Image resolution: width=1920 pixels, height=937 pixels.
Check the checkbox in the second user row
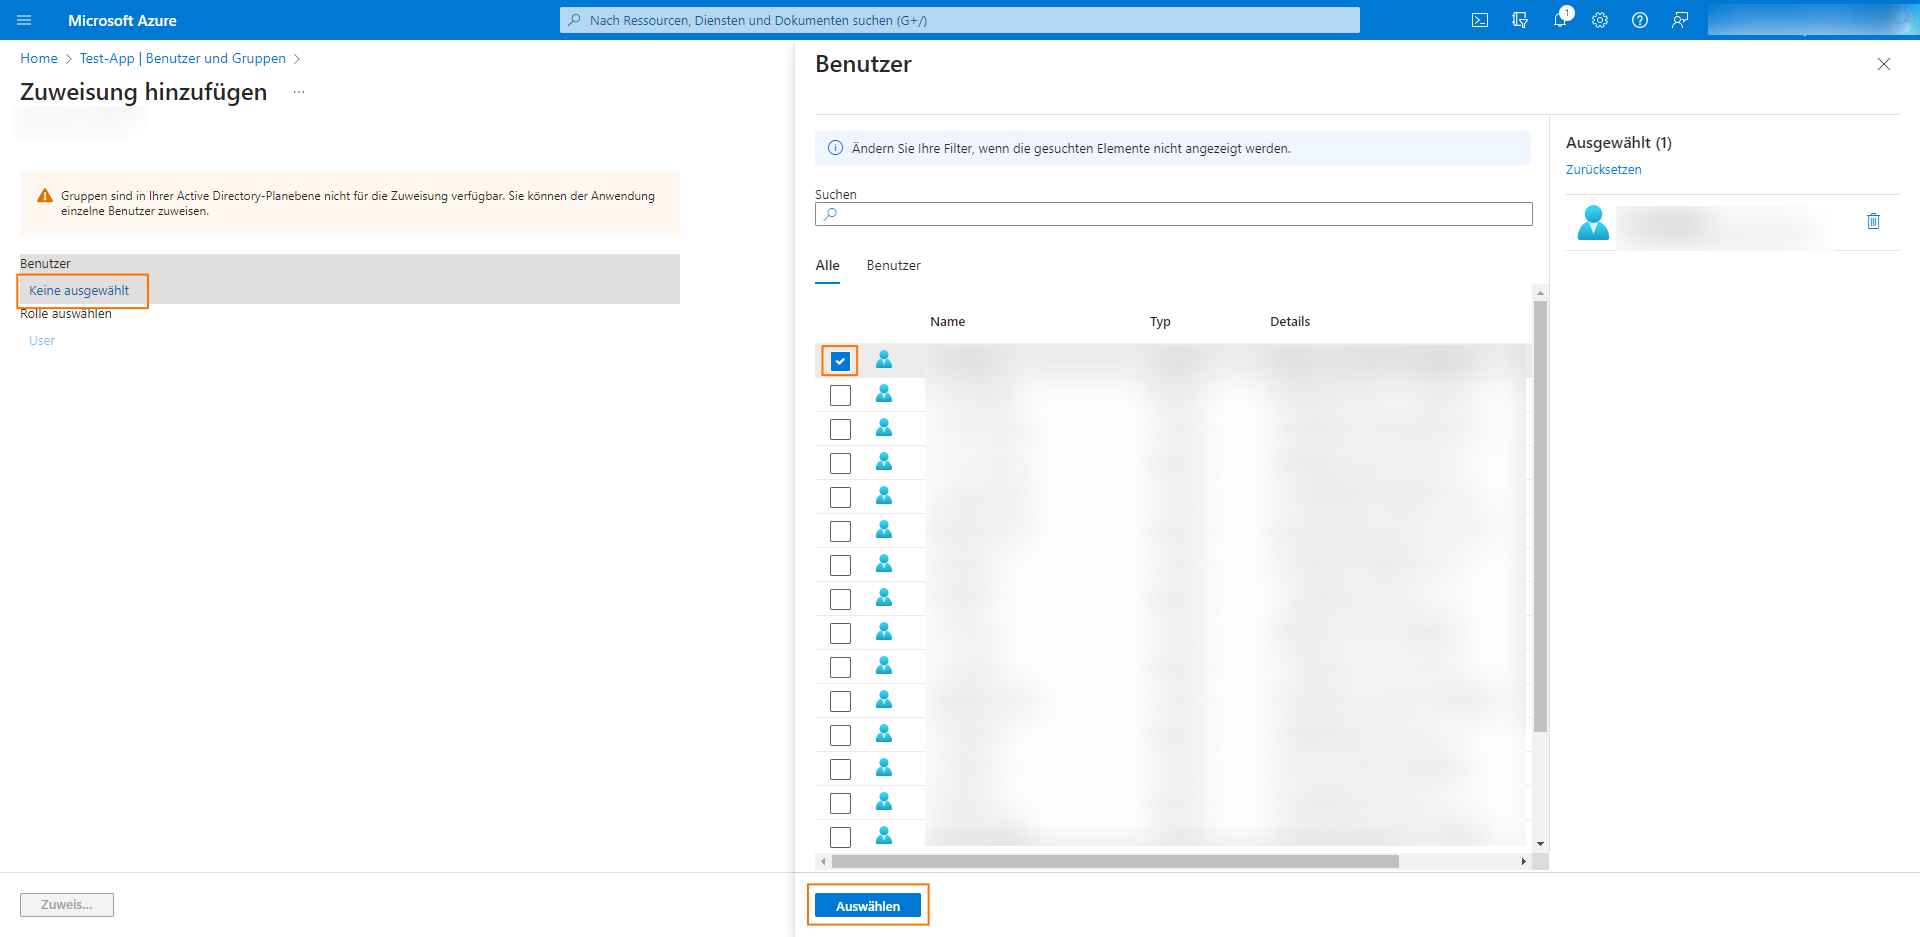(839, 394)
